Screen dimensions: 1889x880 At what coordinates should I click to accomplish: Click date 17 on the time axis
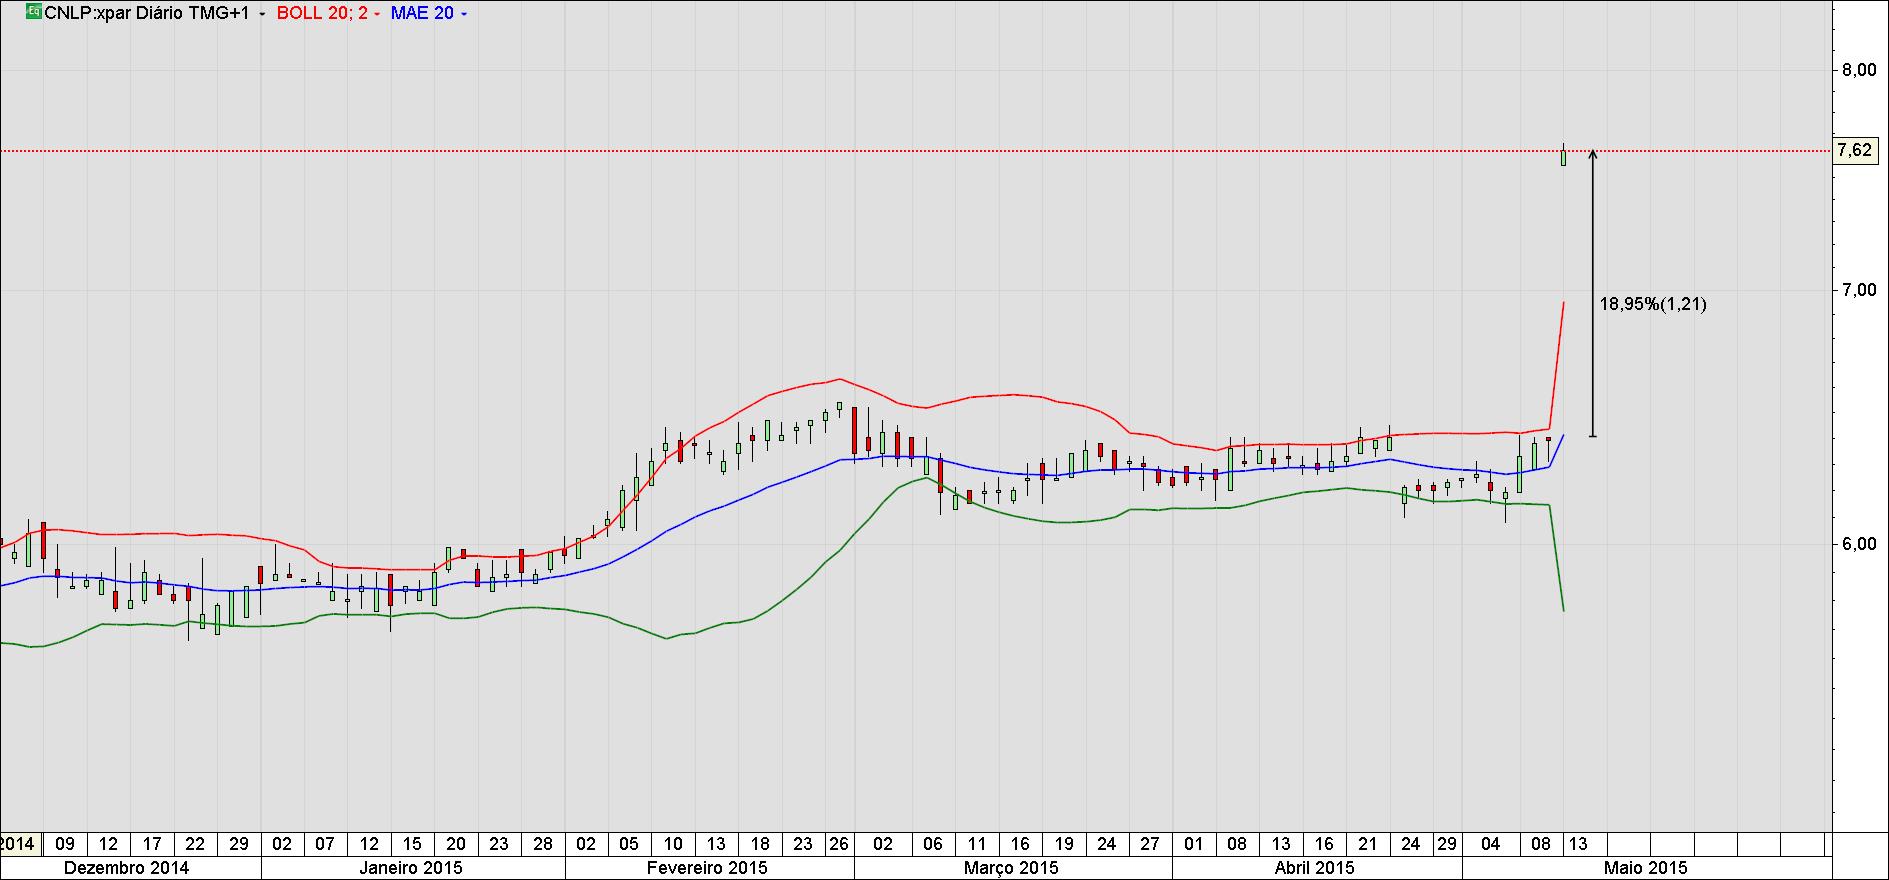(x=152, y=844)
